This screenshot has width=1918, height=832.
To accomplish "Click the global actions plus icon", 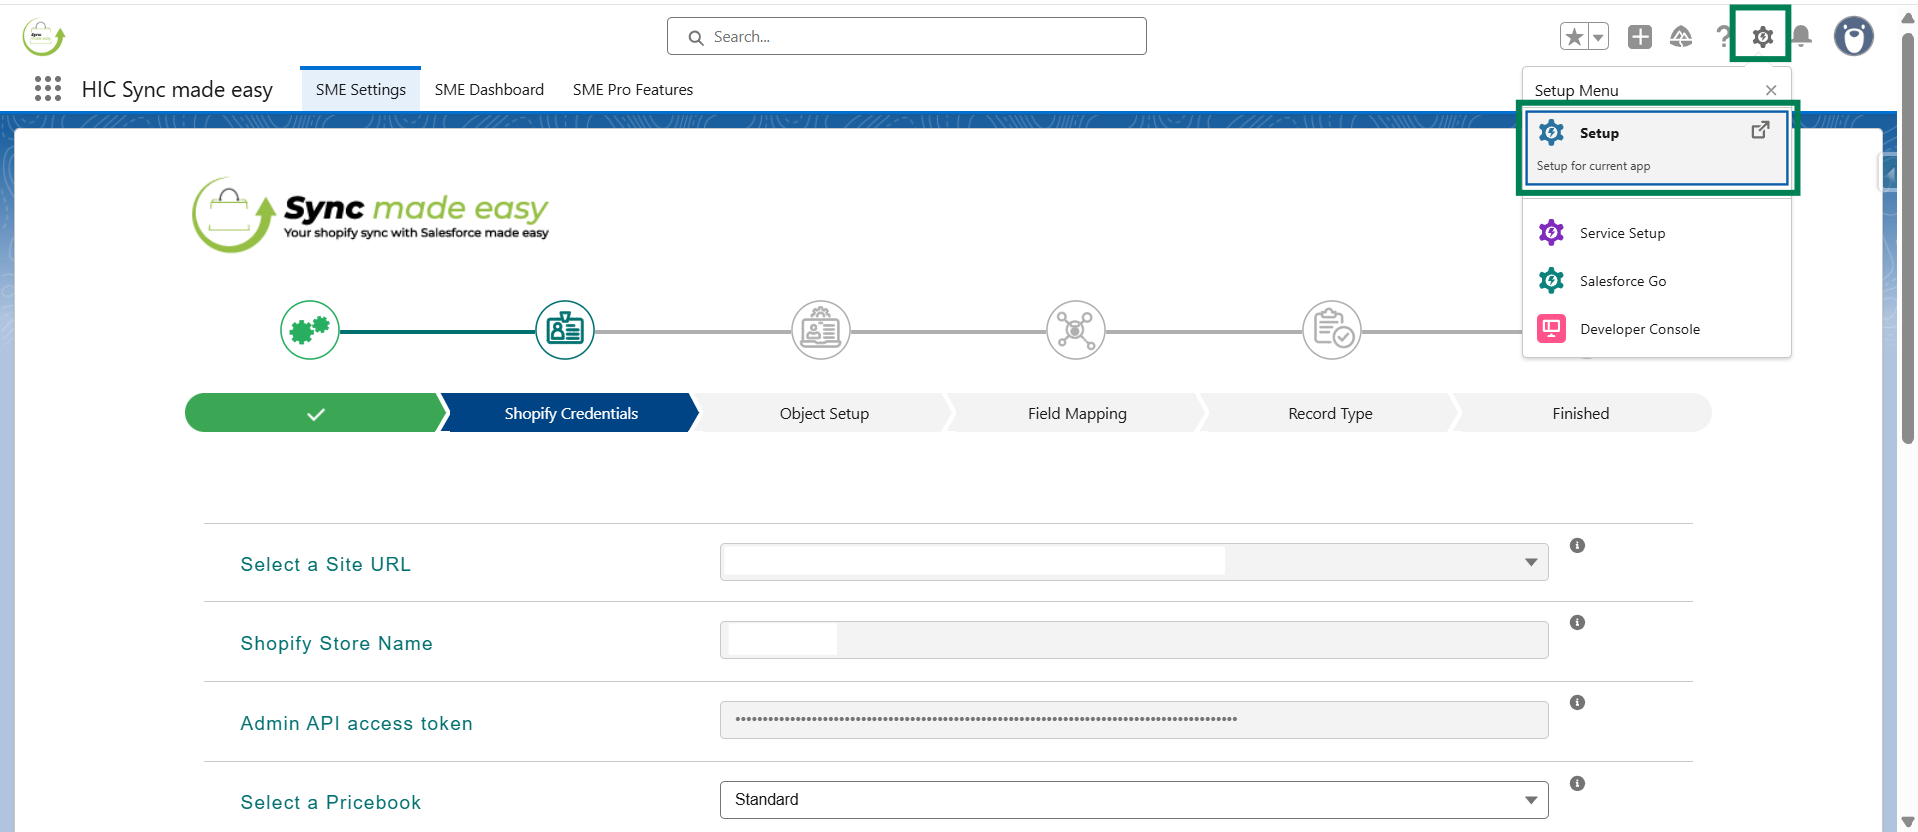I will tap(1639, 37).
